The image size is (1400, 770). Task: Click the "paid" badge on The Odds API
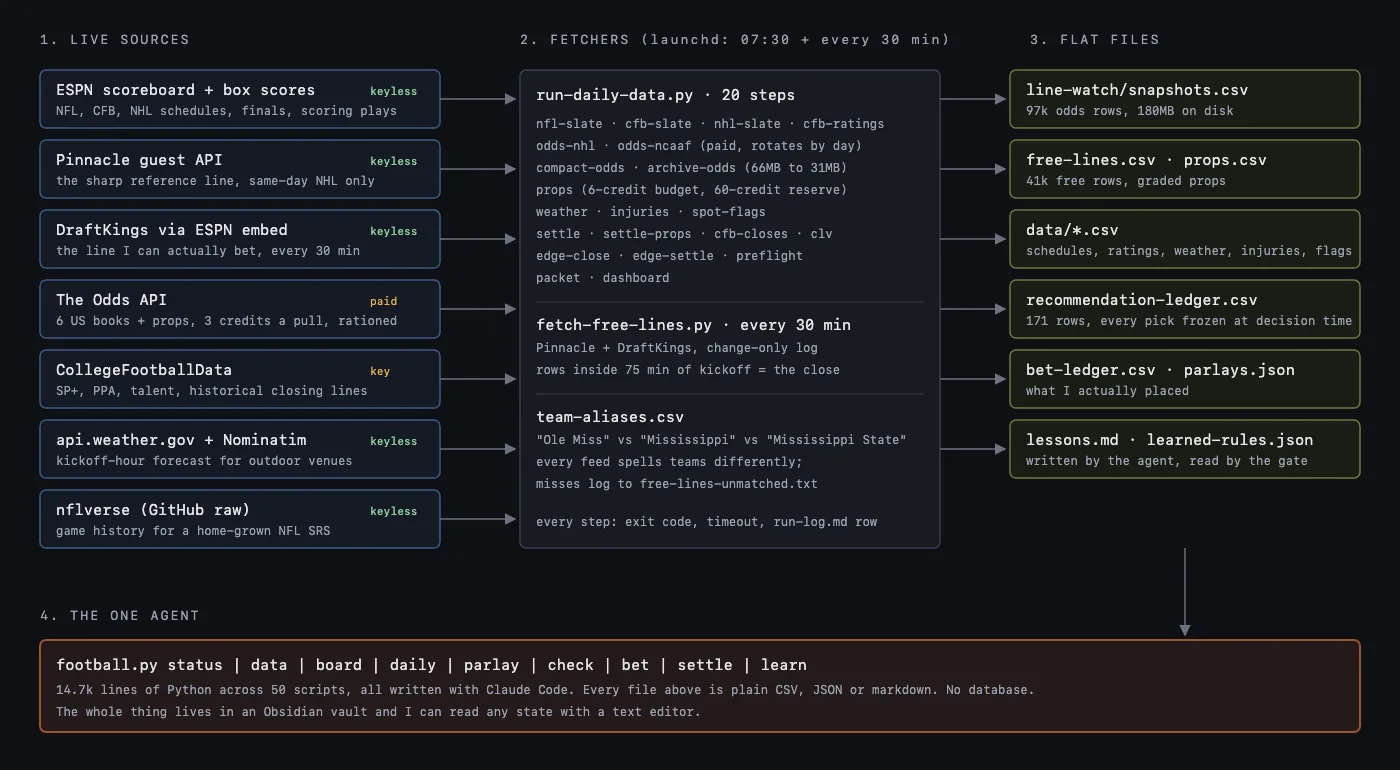click(383, 301)
